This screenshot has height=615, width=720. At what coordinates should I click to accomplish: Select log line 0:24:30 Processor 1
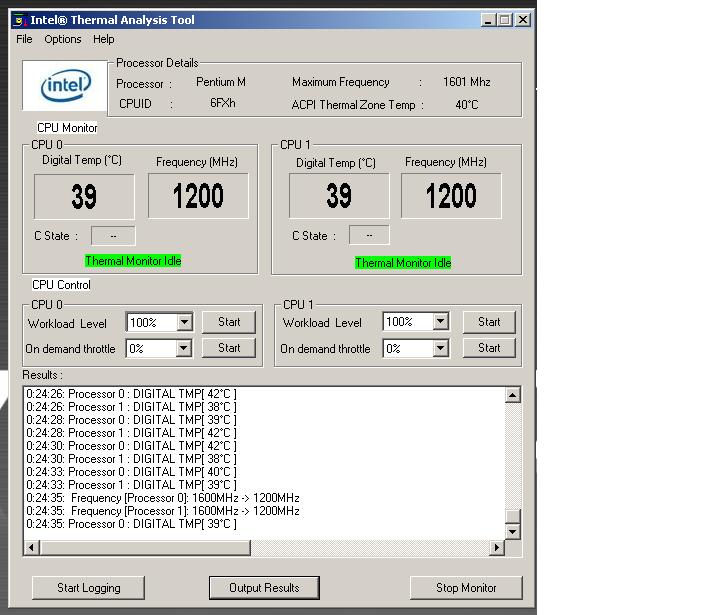131,459
